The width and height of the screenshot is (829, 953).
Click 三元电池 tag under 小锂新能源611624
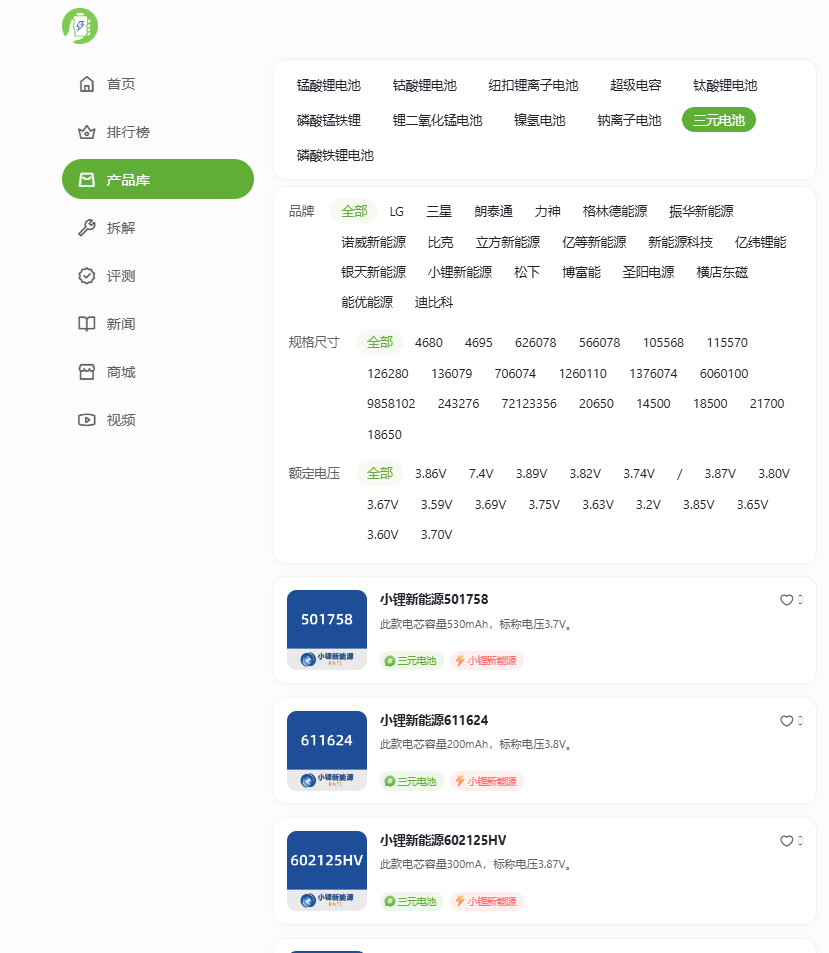411,782
